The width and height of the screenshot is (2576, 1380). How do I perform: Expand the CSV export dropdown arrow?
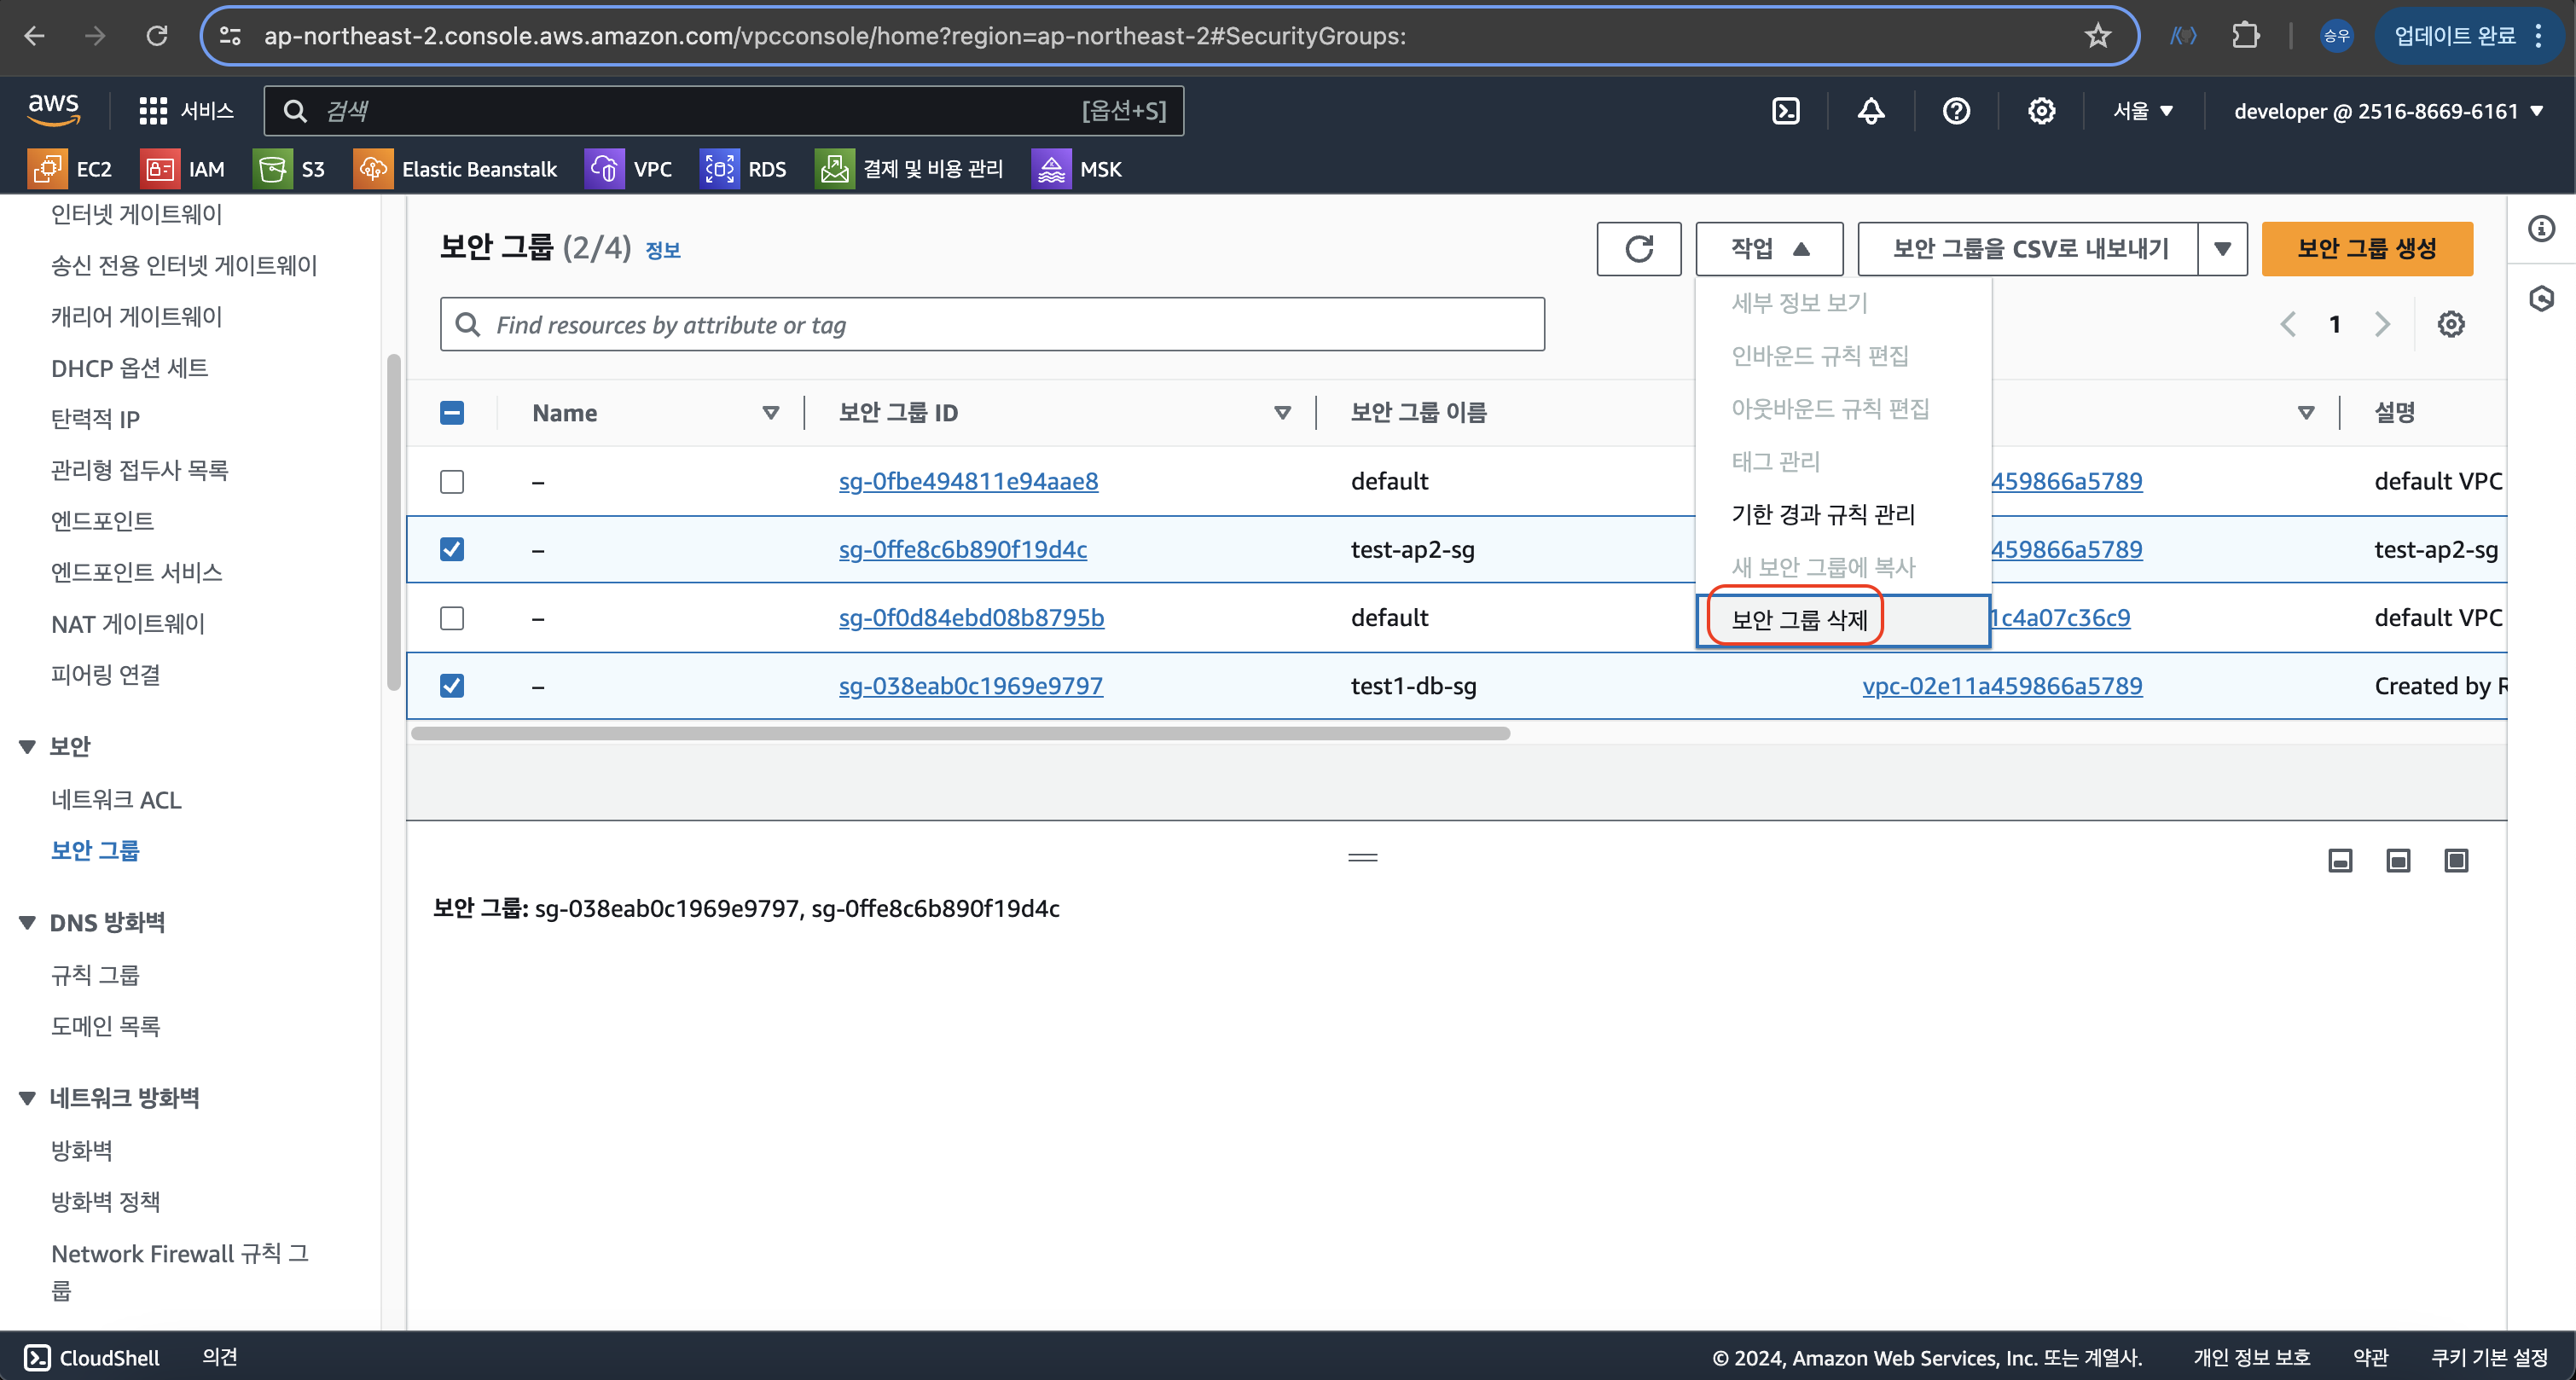coord(2222,249)
